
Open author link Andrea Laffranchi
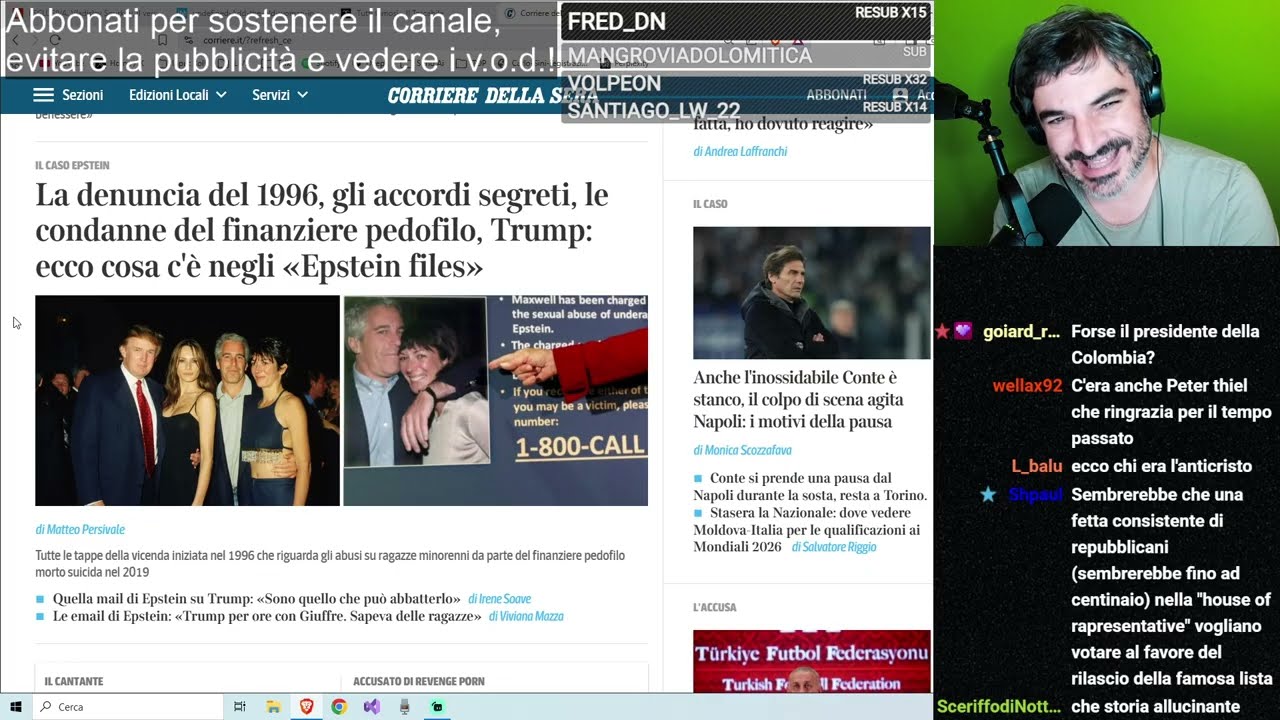[x=740, y=151]
